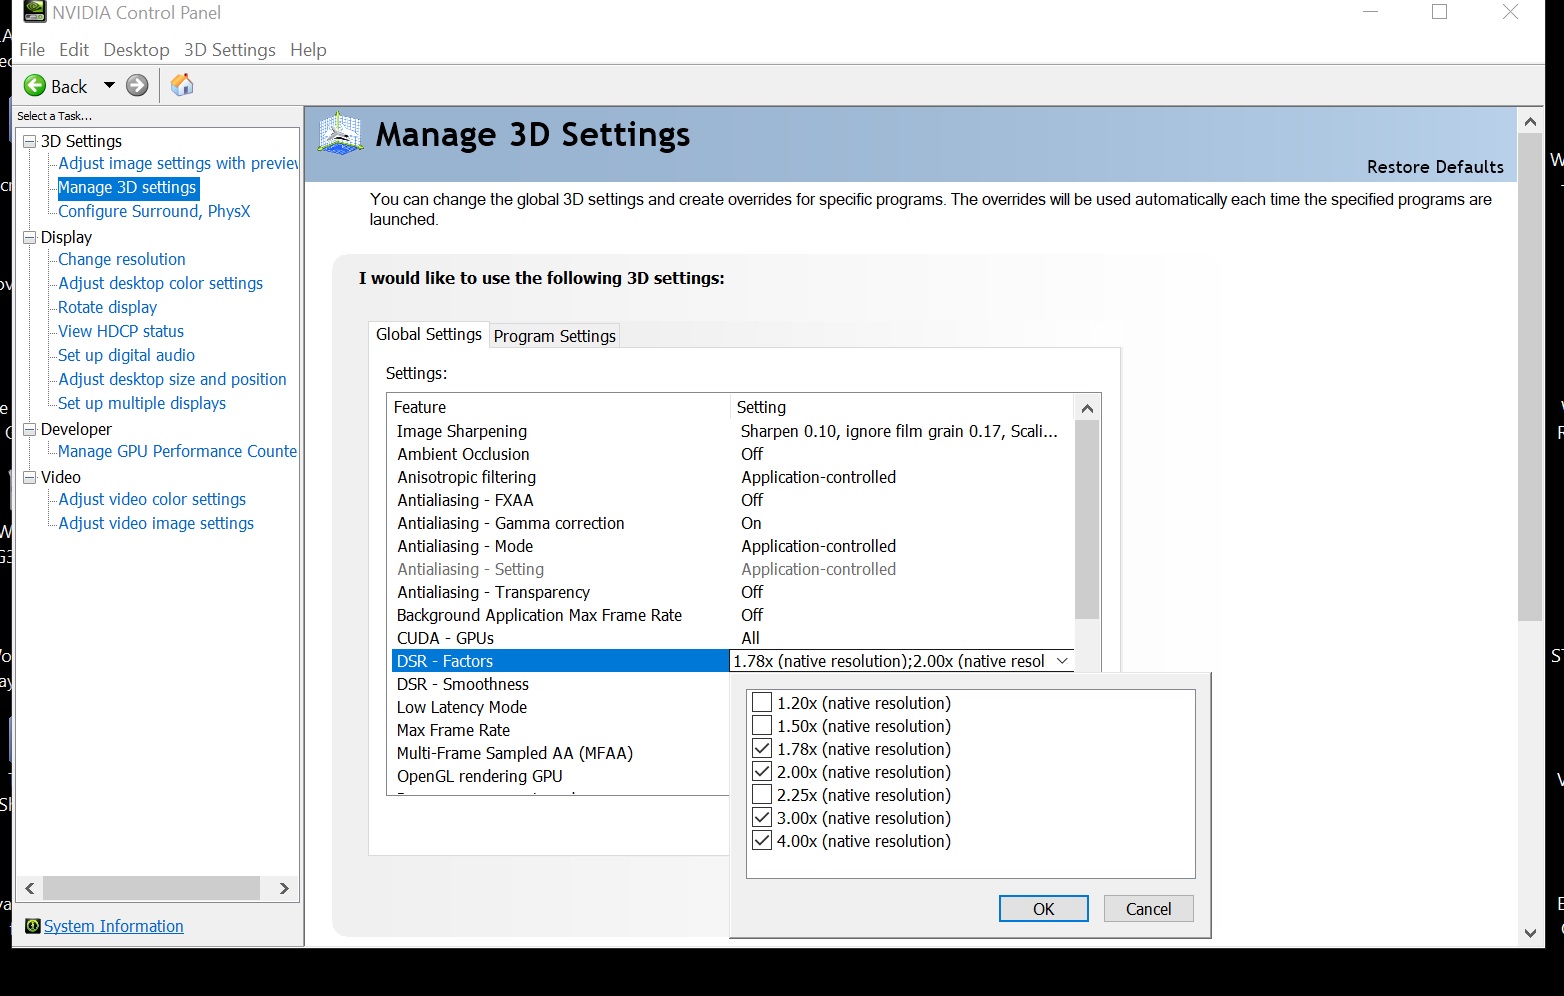Click the NVIDIA logo in title bar
The height and width of the screenshot is (996, 1564).
pyautogui.click(x=35, y=12)
